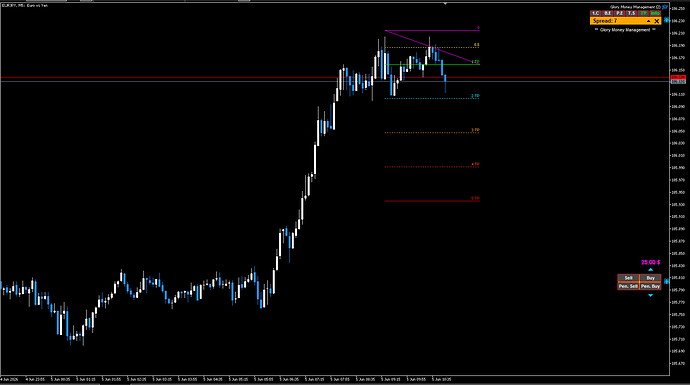
Task: Select the magenta horizontal 0 level line
Action: 433,30
